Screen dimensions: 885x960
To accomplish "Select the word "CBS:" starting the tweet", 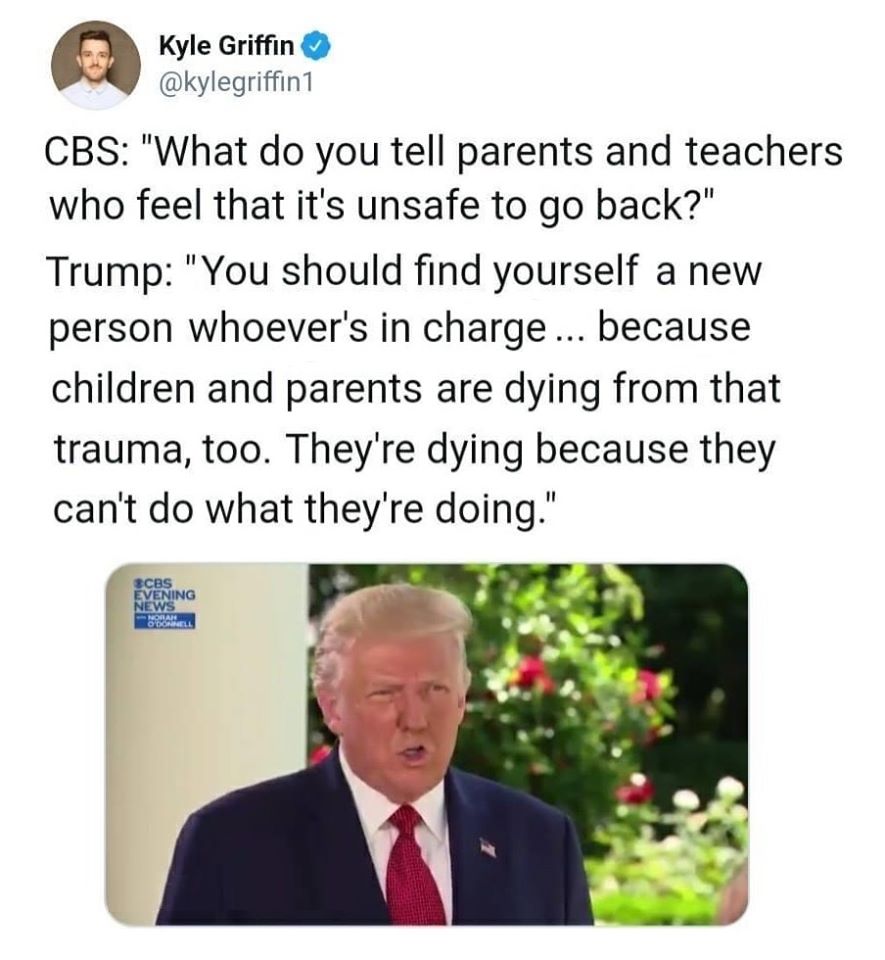I will point(83,152).
